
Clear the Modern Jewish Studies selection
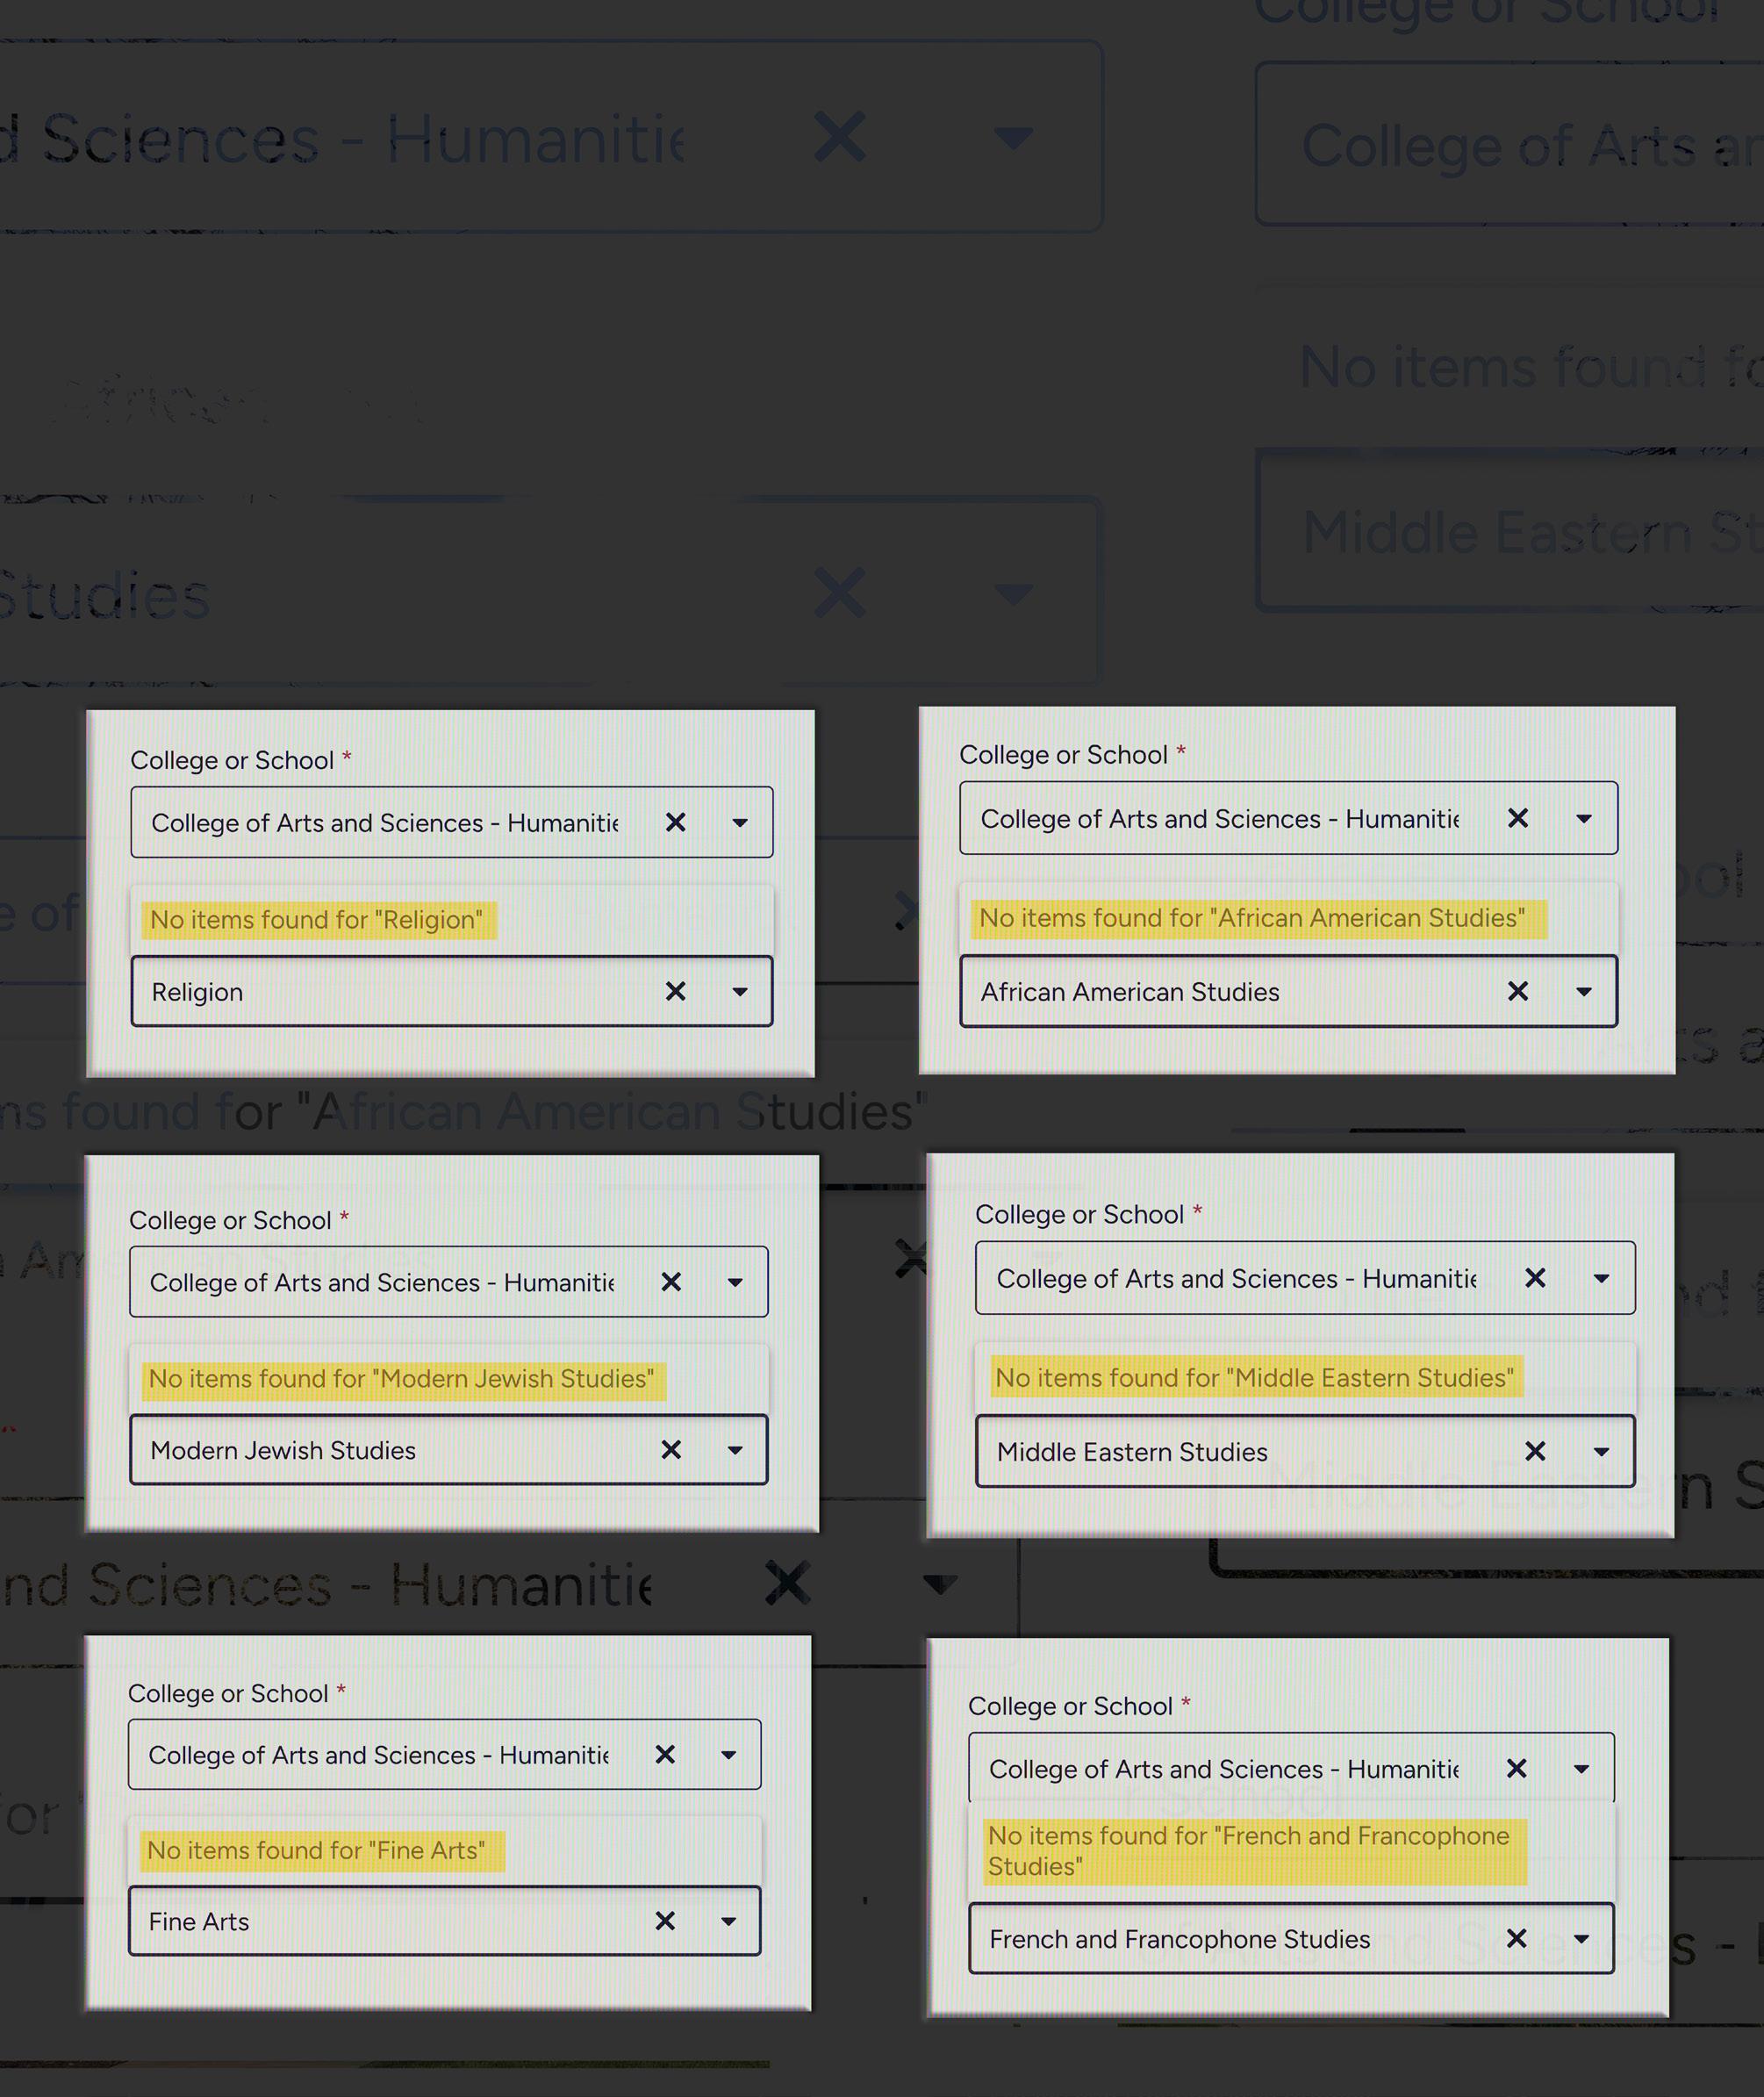671,1450
